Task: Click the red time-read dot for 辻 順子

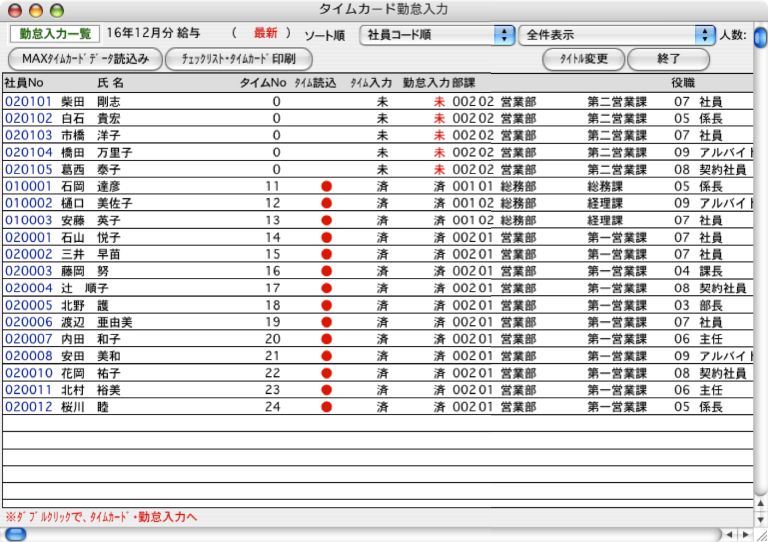Action: 325,288
